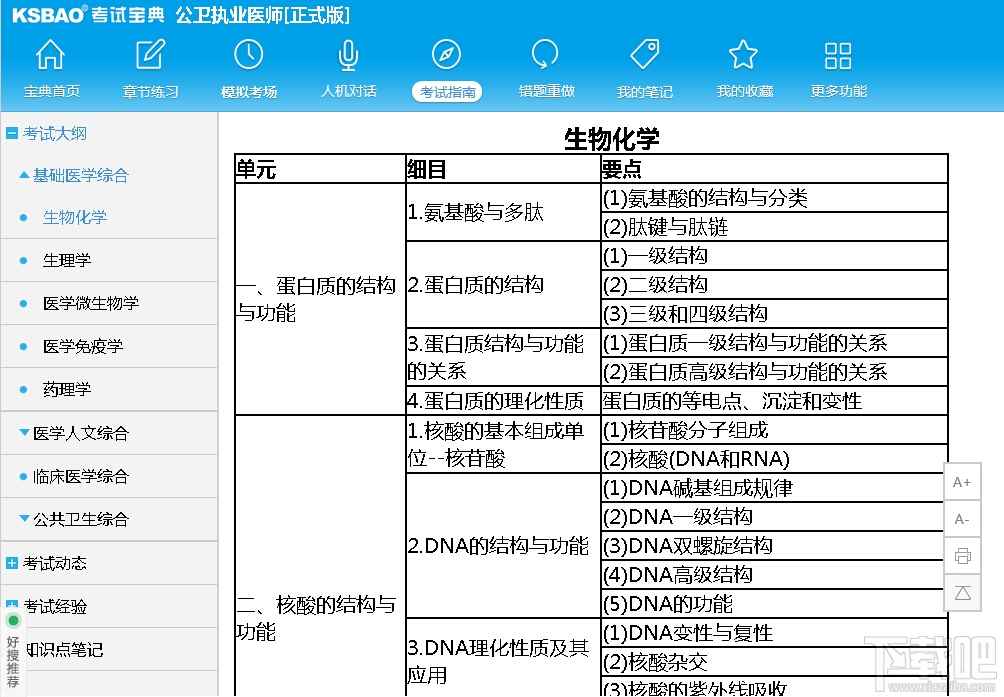Viewport: 1004px width, 697px height.
Task: Select the 模拟考场 clock icon
Action: click(248, 54)
